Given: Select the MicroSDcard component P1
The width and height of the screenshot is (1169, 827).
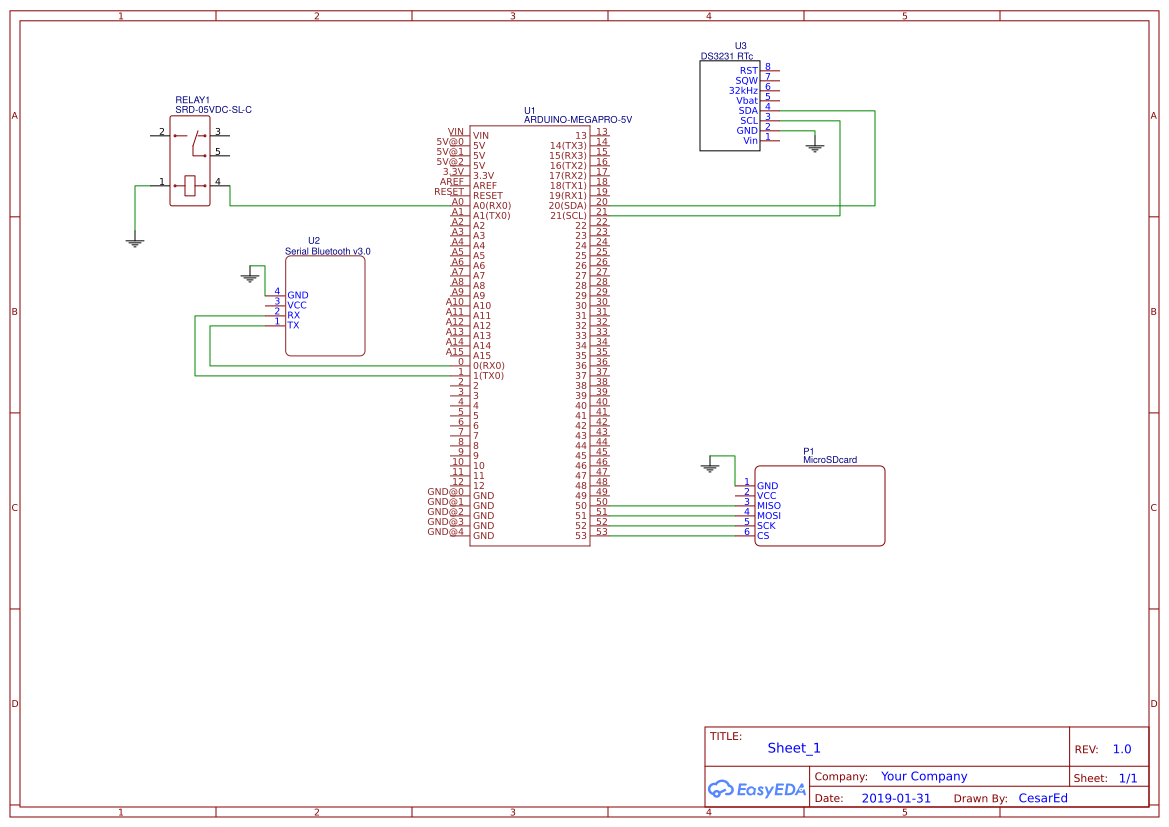Looking at the screenshot, I should point(820,505).
